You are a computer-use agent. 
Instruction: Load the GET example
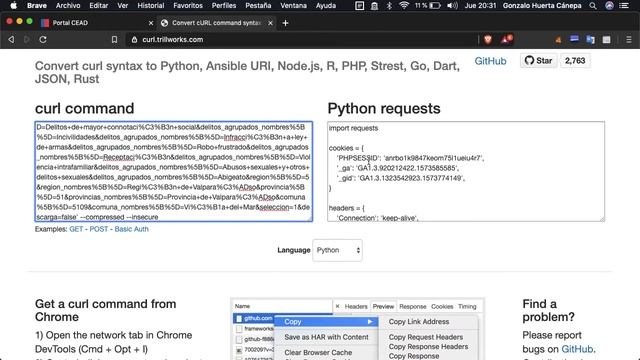(x=76, y=229)
